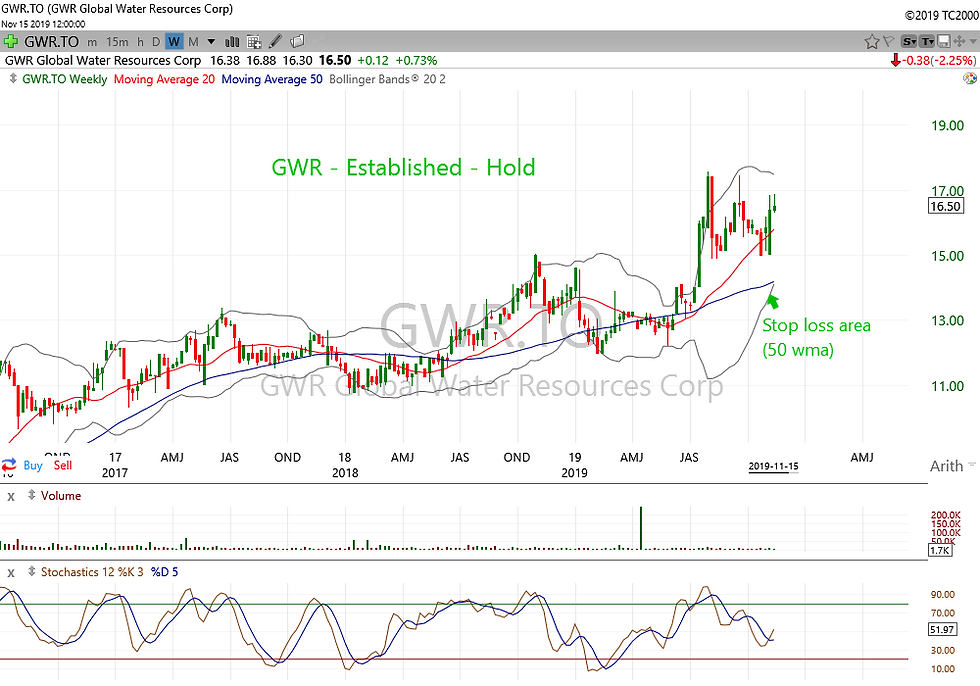
Task: Click the red -0.38(-2.25%) change readout
Action: (x=933, y=61)
